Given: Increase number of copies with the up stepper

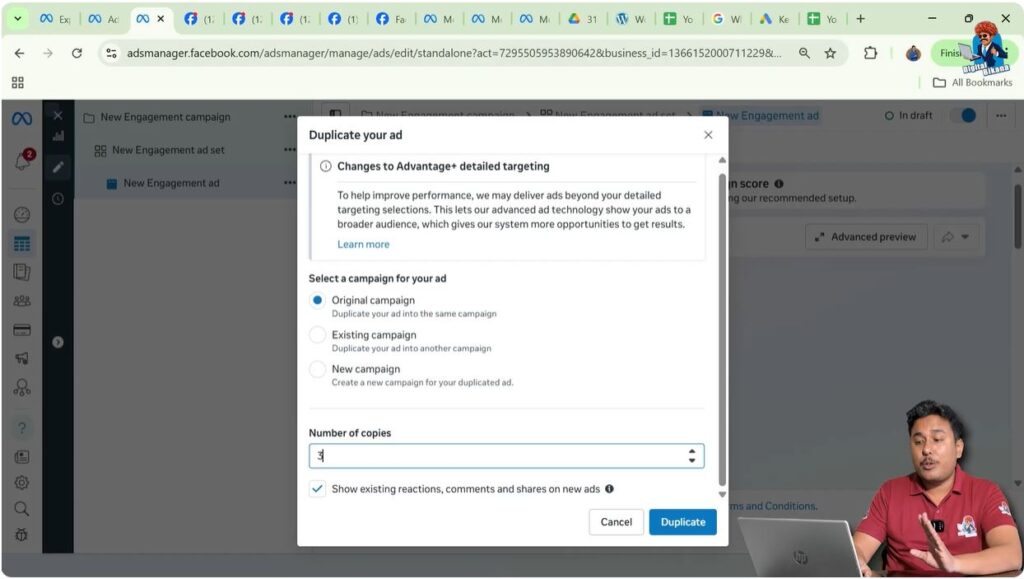Looking at the screenshot, I should [x=692, y=450].
